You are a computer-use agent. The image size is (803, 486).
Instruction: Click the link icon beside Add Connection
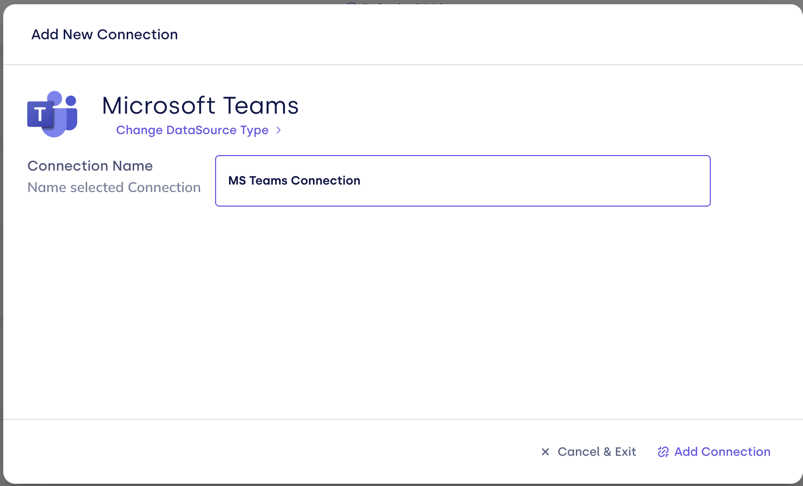663,452
